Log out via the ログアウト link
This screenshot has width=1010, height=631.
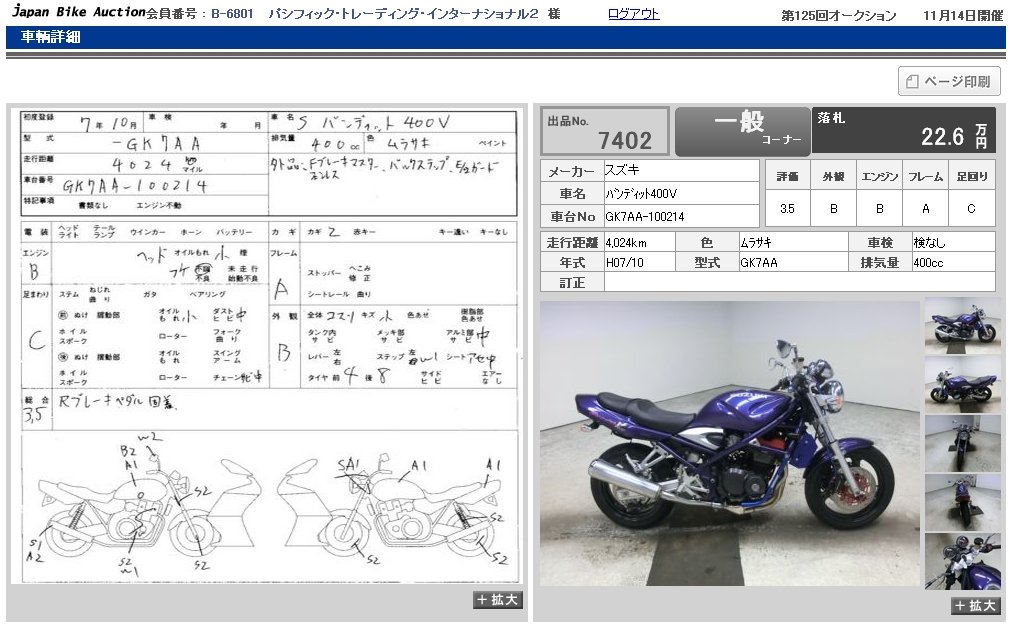633,14
